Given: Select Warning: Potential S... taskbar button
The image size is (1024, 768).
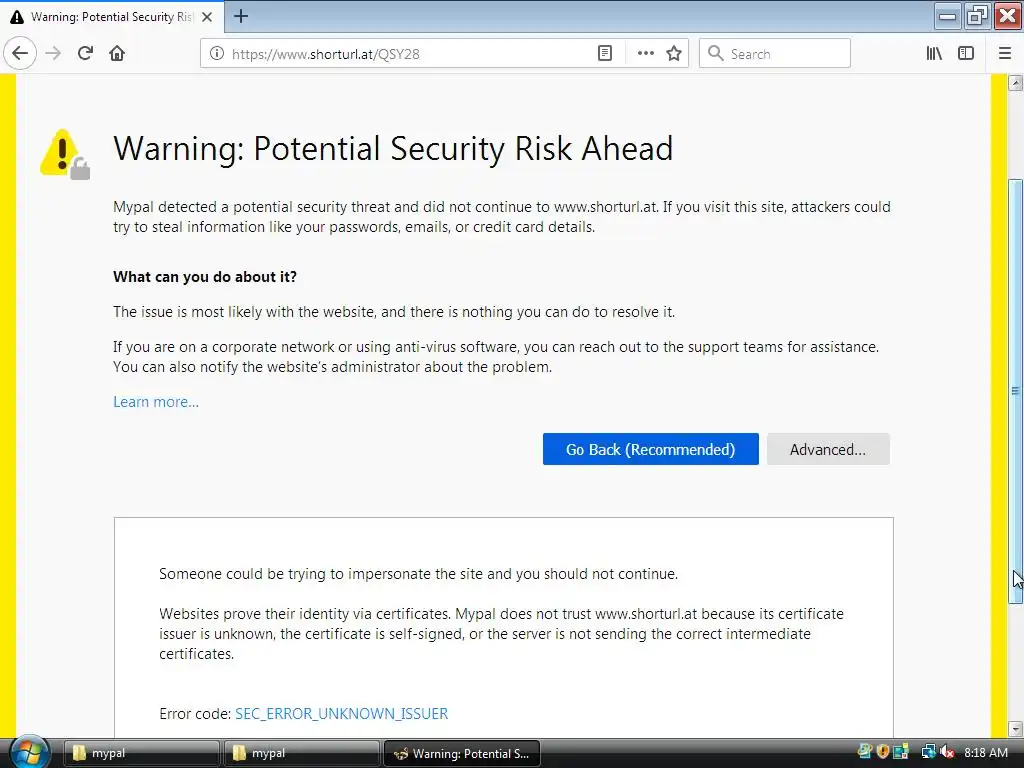Looking at the screenshot, I should (462, 753).
